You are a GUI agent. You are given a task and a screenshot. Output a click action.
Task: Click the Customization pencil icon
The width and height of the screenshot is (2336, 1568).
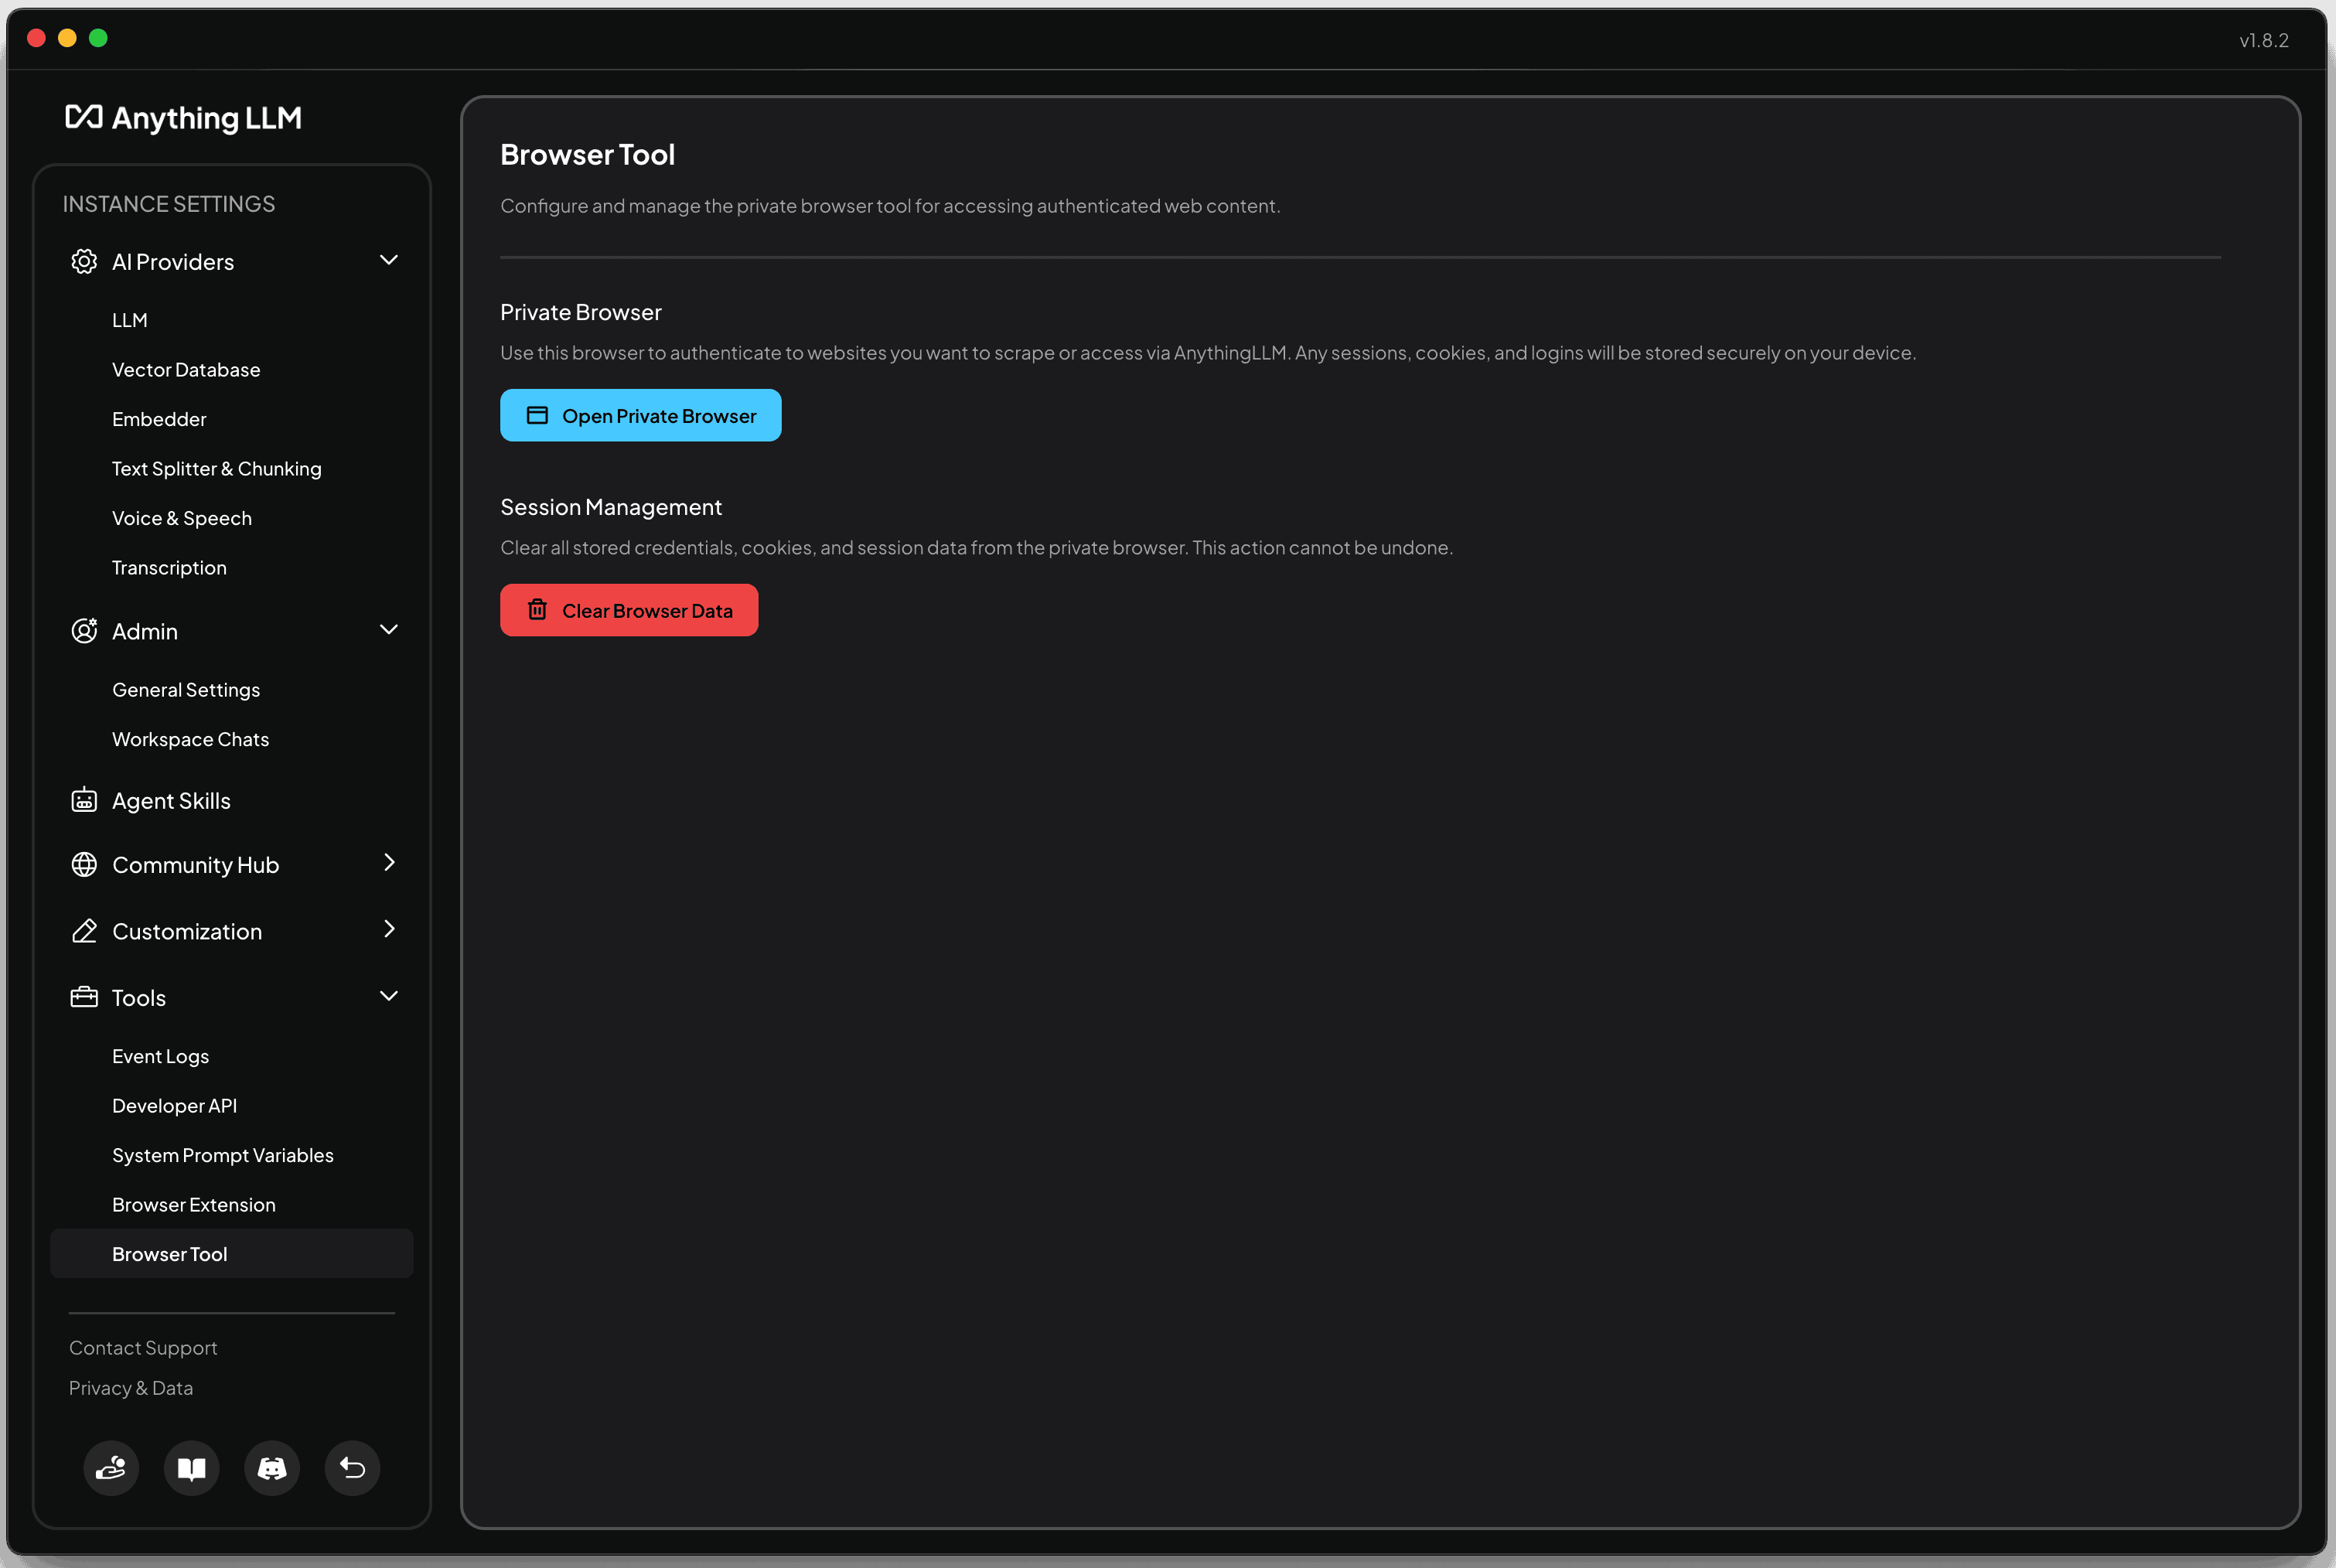point(84,931)
